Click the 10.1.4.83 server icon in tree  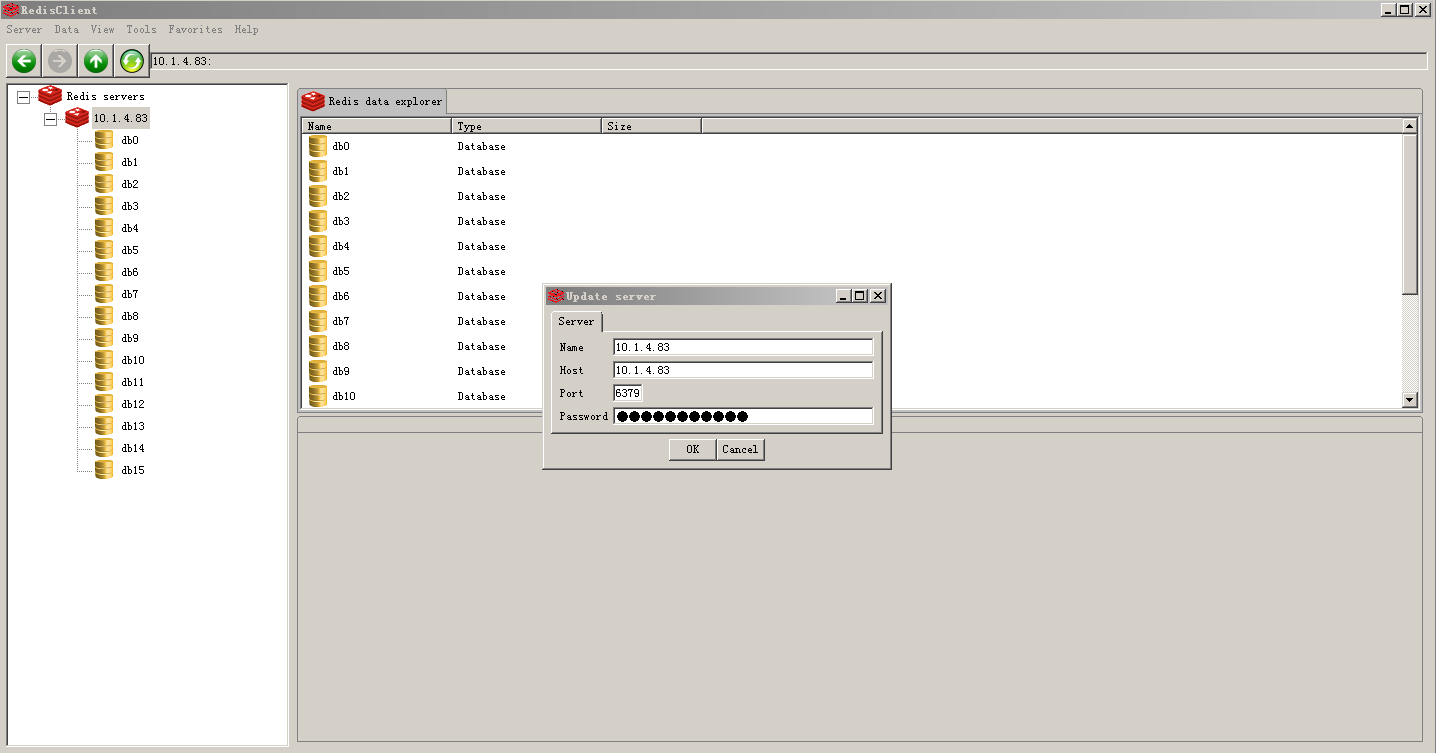coord(77,118)
